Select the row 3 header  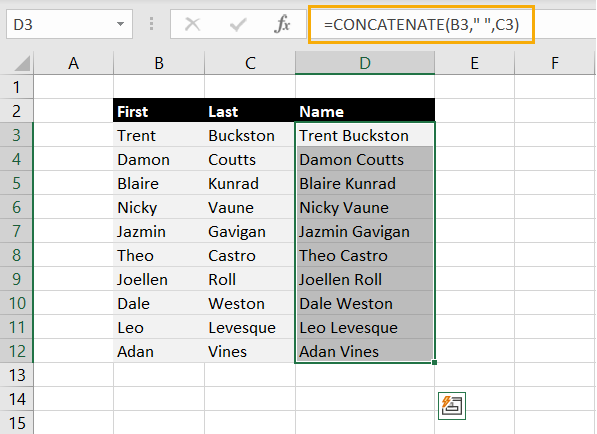pyautogui.click(x=16, y=135)
